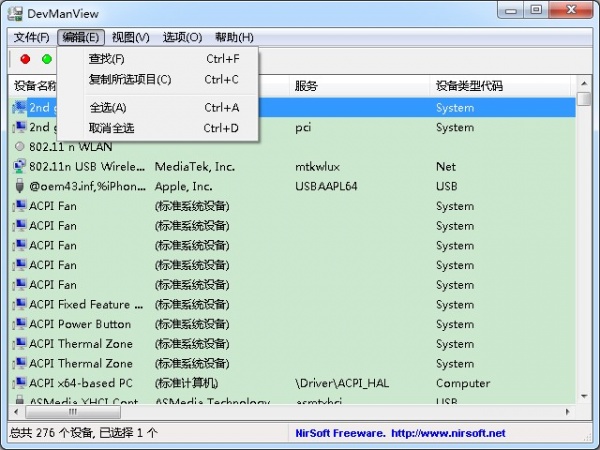Choose 取消全选 from the edit menu
This screenshot has height=450, width=600.
[111, 128]
